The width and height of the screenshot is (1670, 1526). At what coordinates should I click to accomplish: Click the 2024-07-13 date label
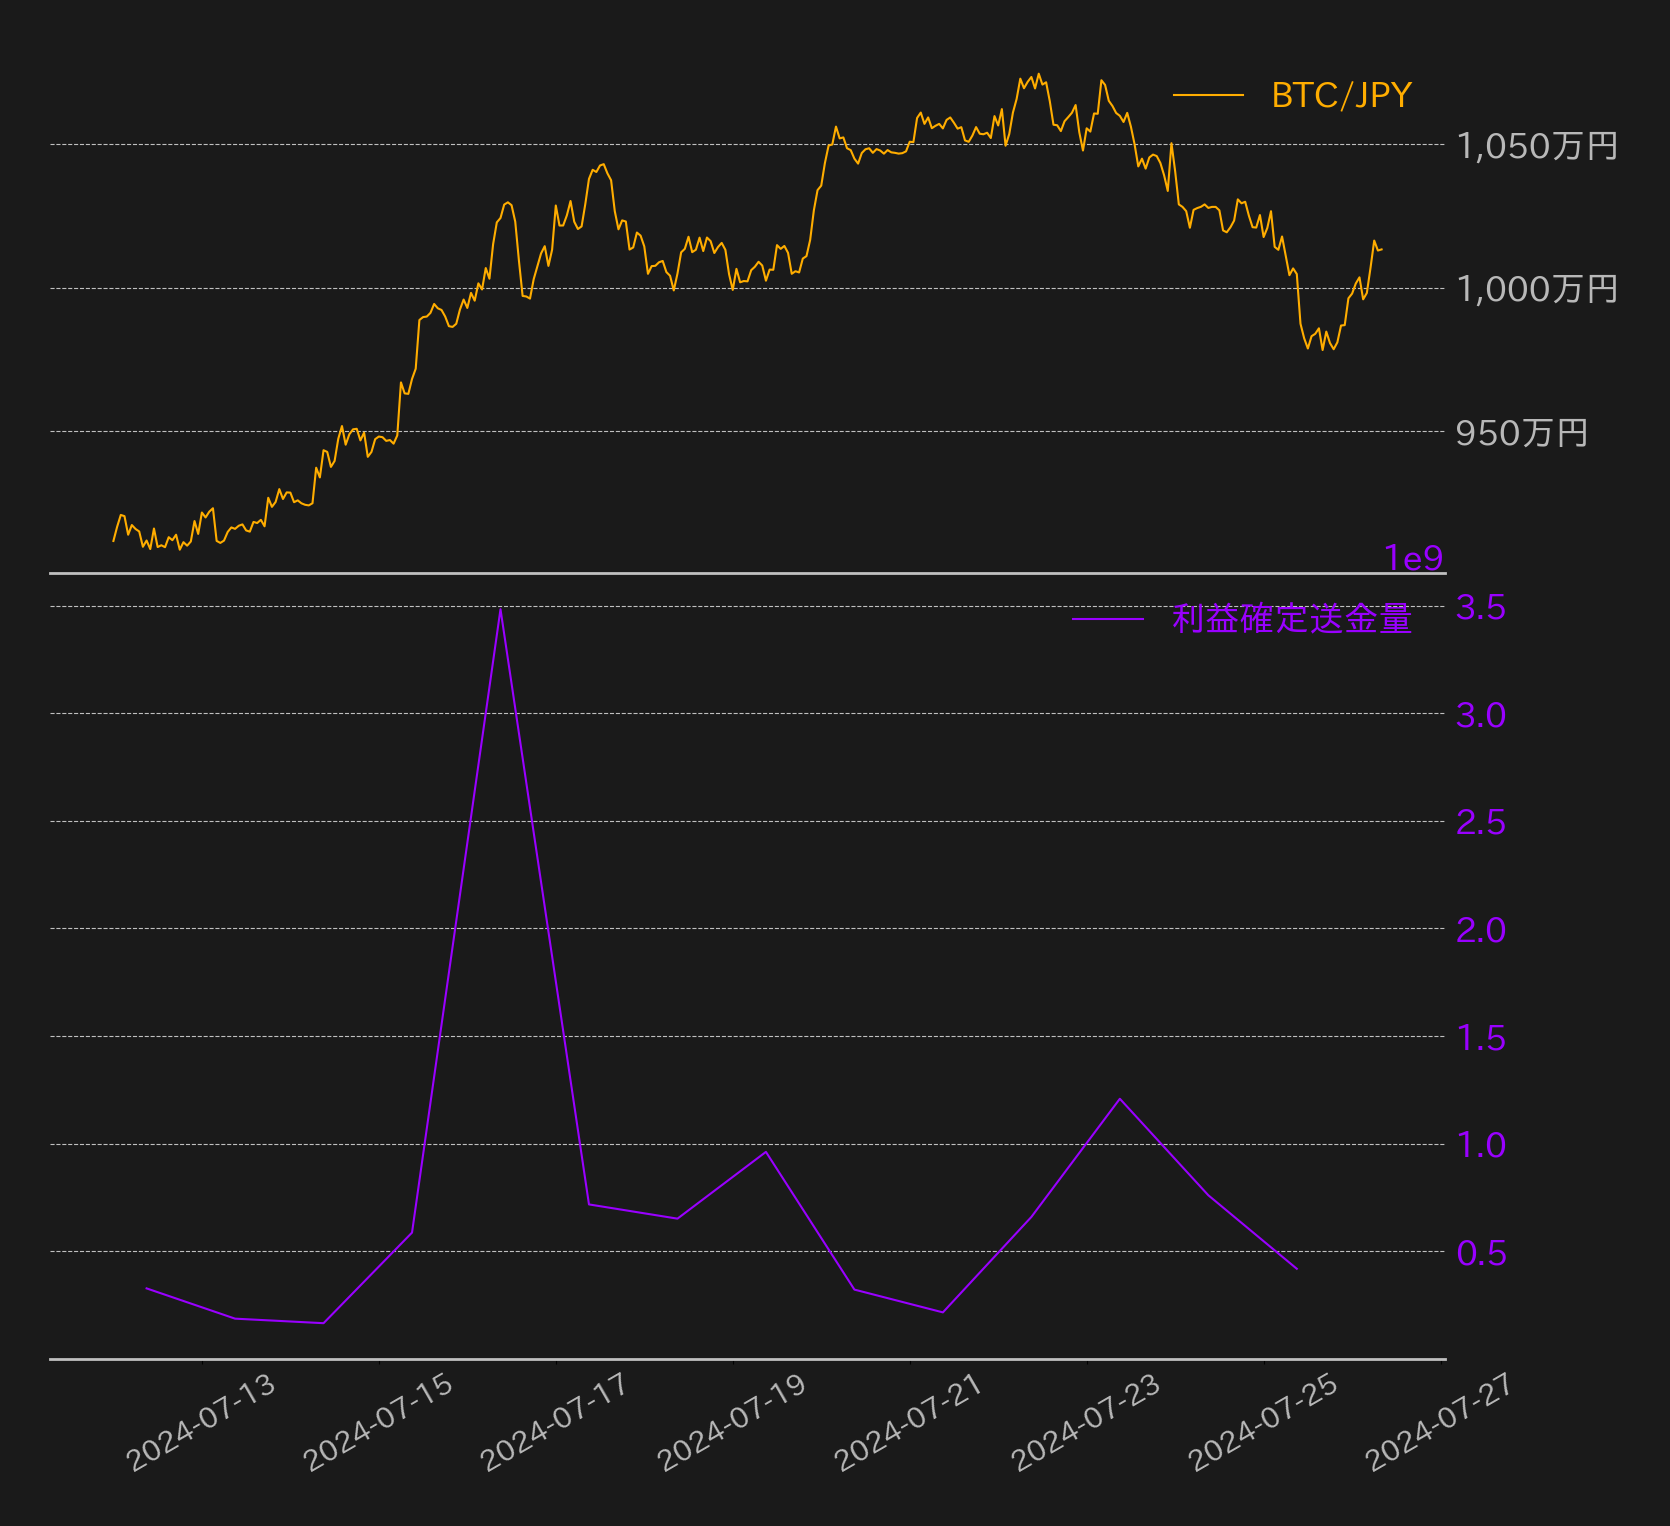[201, 1422]
